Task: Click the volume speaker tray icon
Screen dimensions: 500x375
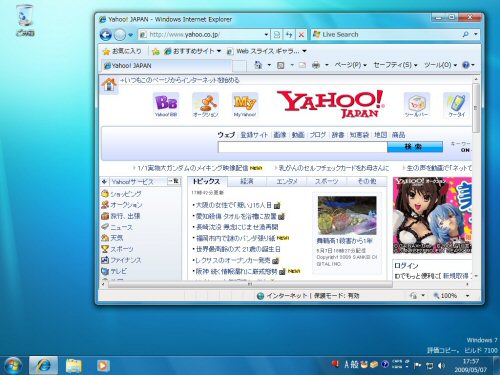Action: click(x=441, y=365)
